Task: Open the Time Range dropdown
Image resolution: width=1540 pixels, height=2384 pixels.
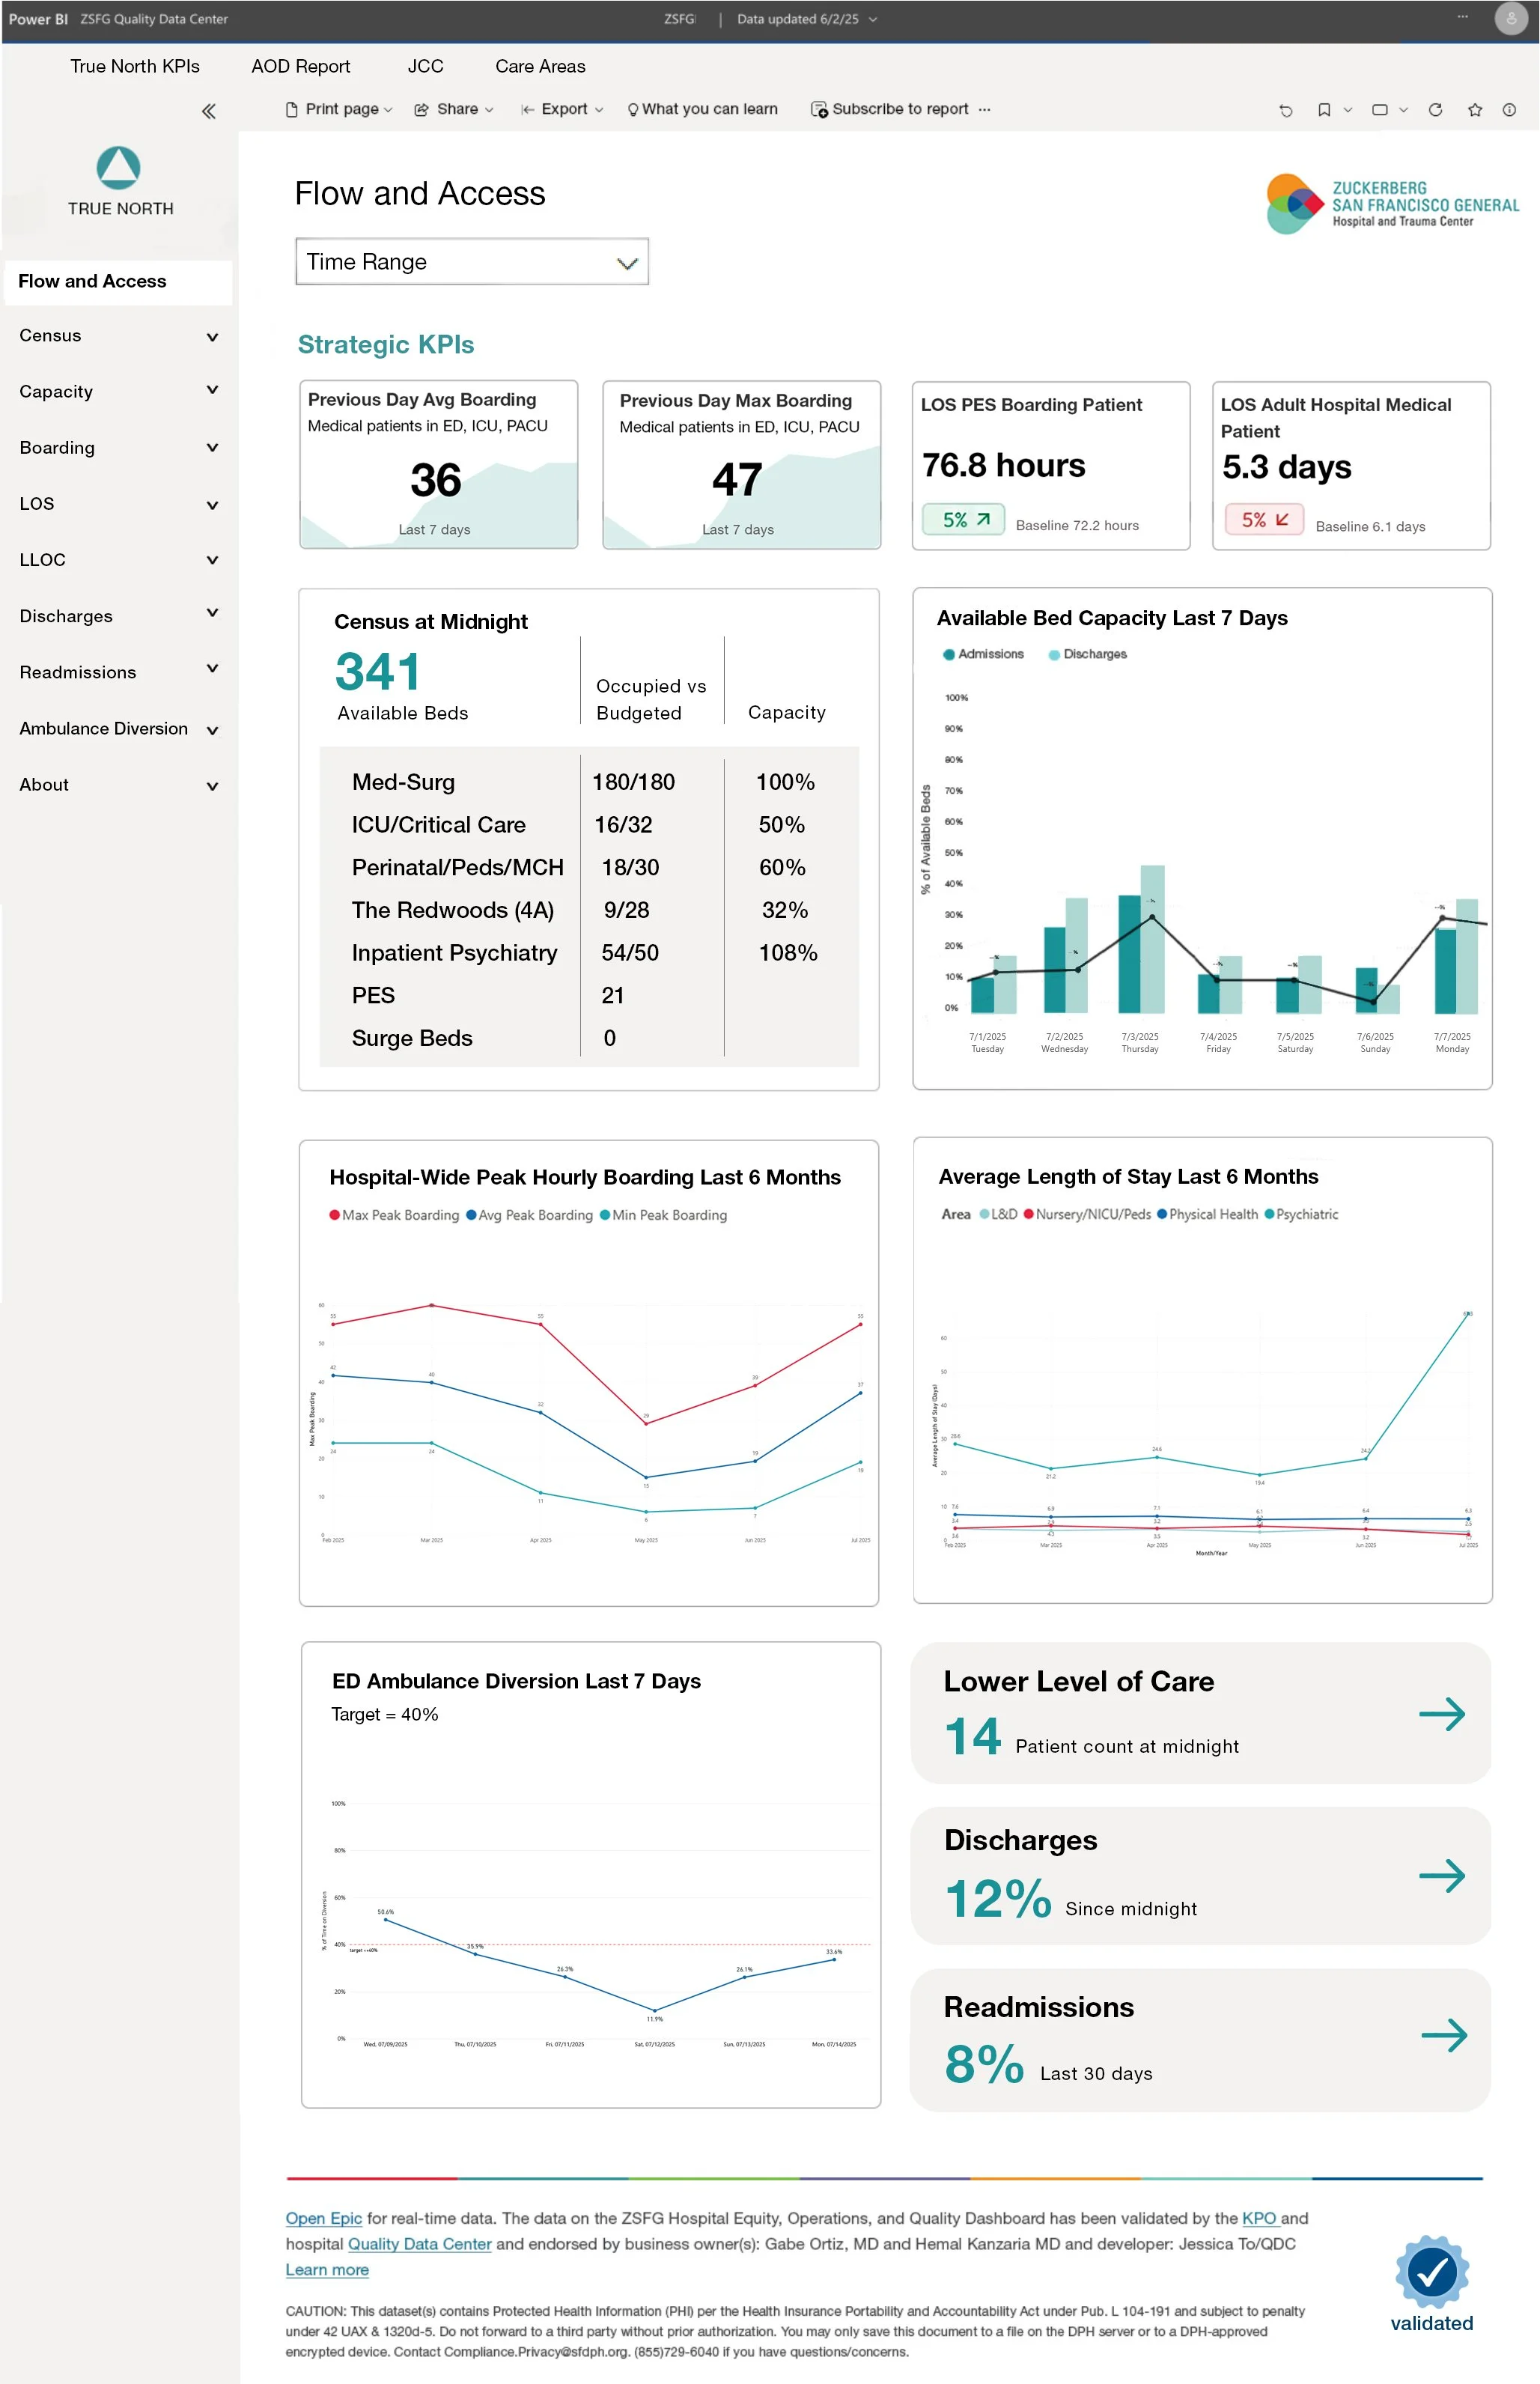Action: [628, 262]
